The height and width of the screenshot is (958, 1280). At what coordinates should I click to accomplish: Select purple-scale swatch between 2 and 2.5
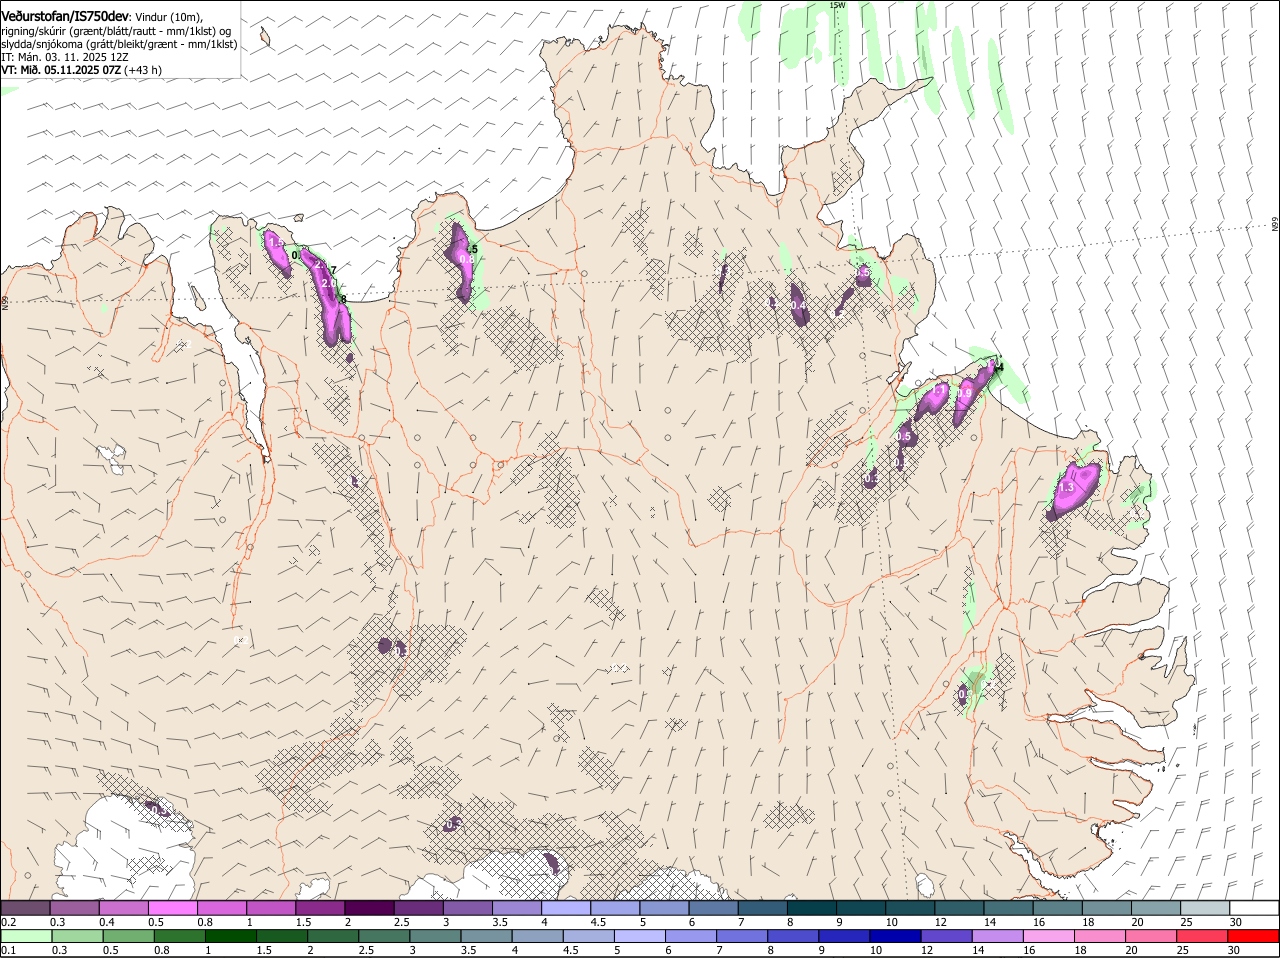370,908
